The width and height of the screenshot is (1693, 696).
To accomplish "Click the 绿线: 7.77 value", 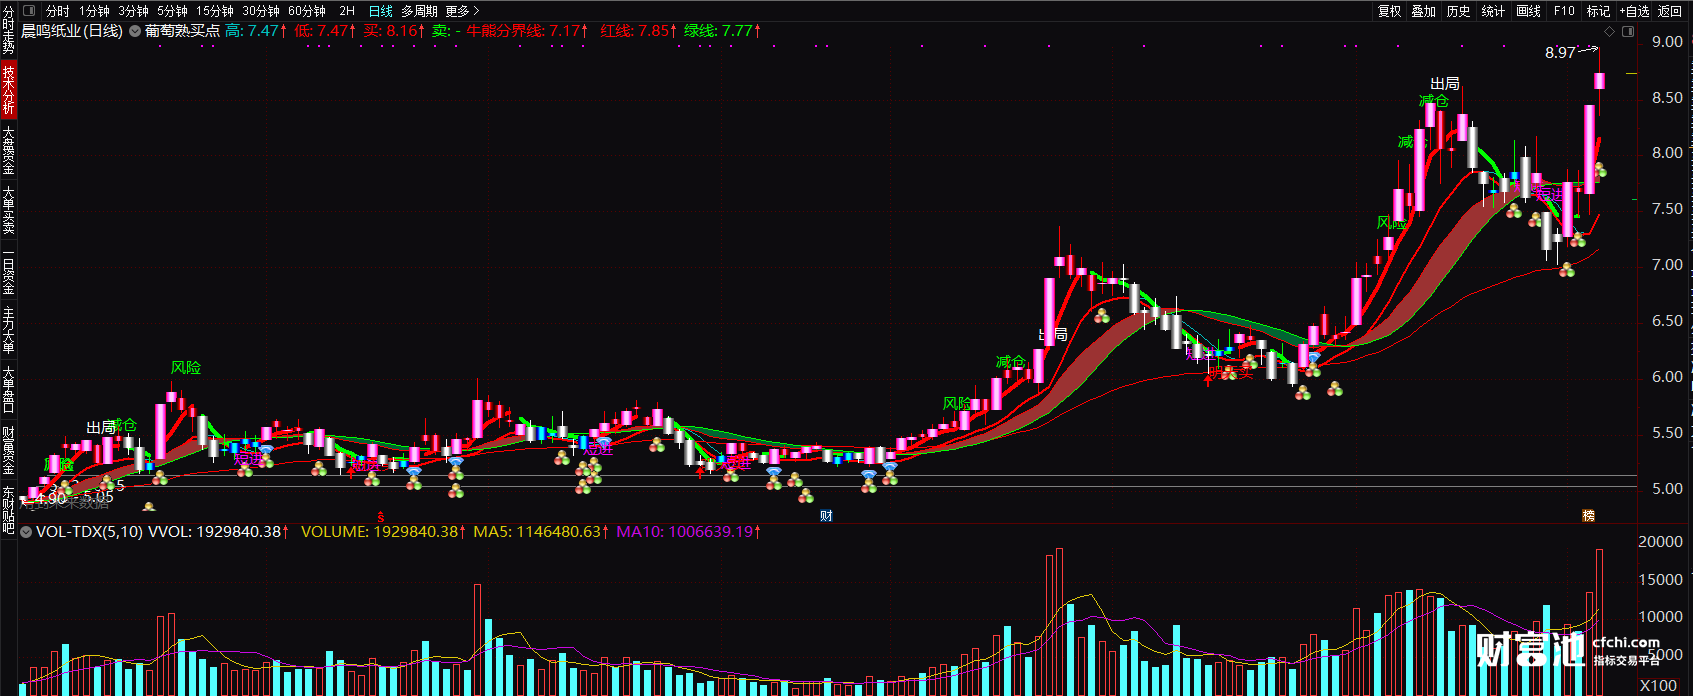I will pos(722,31).
